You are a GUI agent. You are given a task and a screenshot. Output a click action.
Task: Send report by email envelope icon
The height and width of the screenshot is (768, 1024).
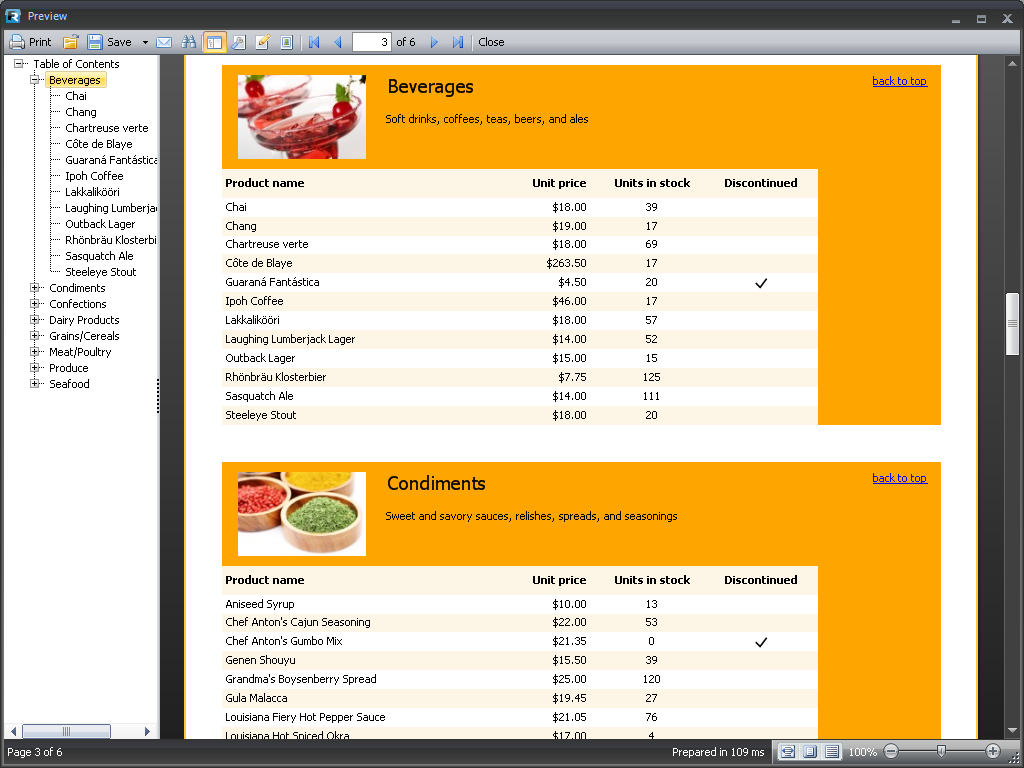pyautogui.click(x=164, y=42)
